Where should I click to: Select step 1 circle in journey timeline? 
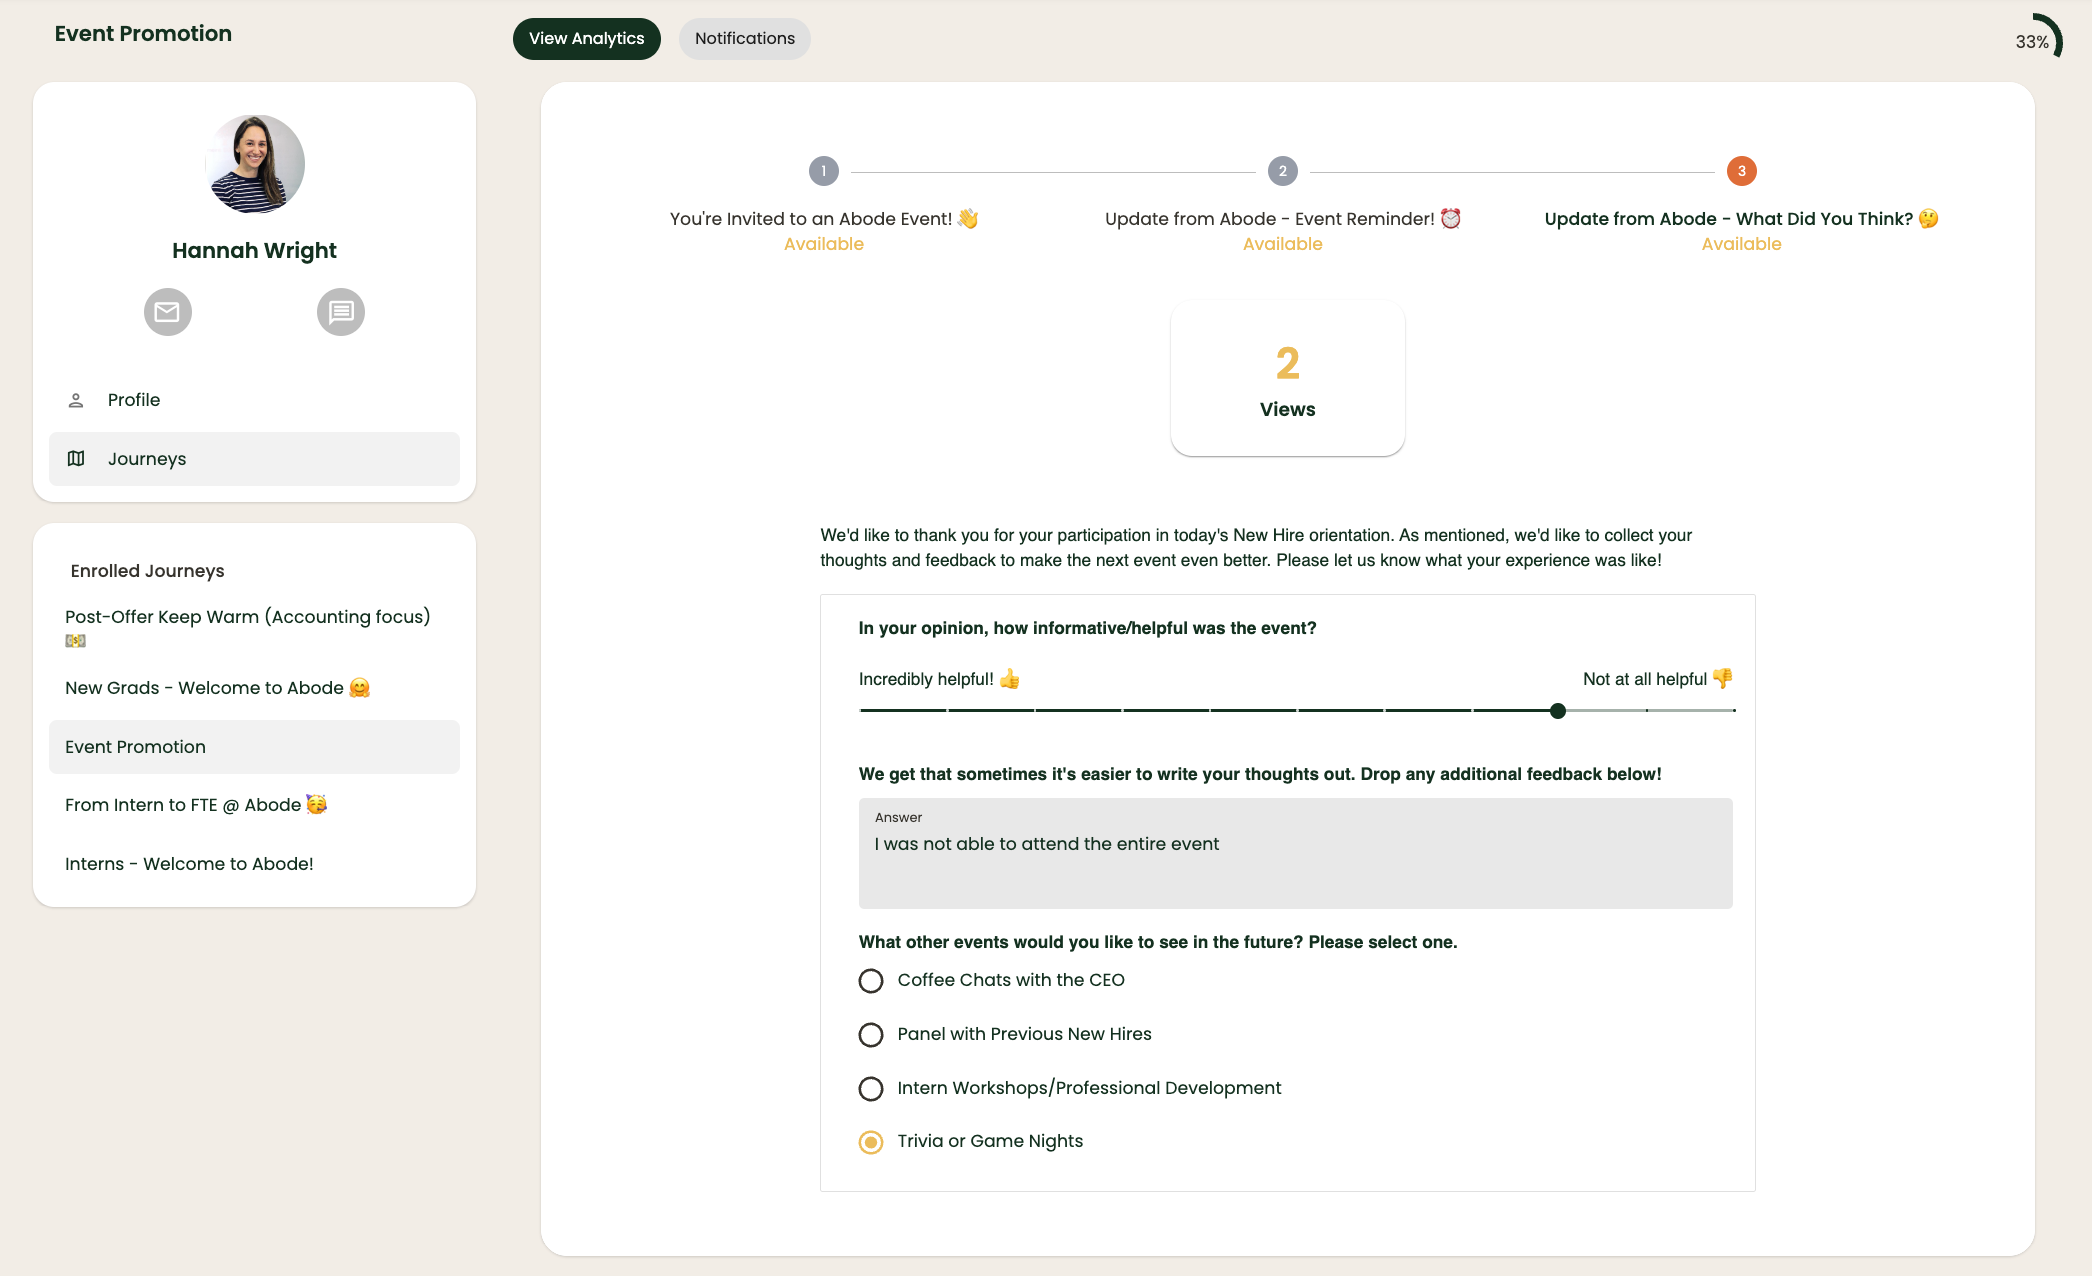point(824,171)
